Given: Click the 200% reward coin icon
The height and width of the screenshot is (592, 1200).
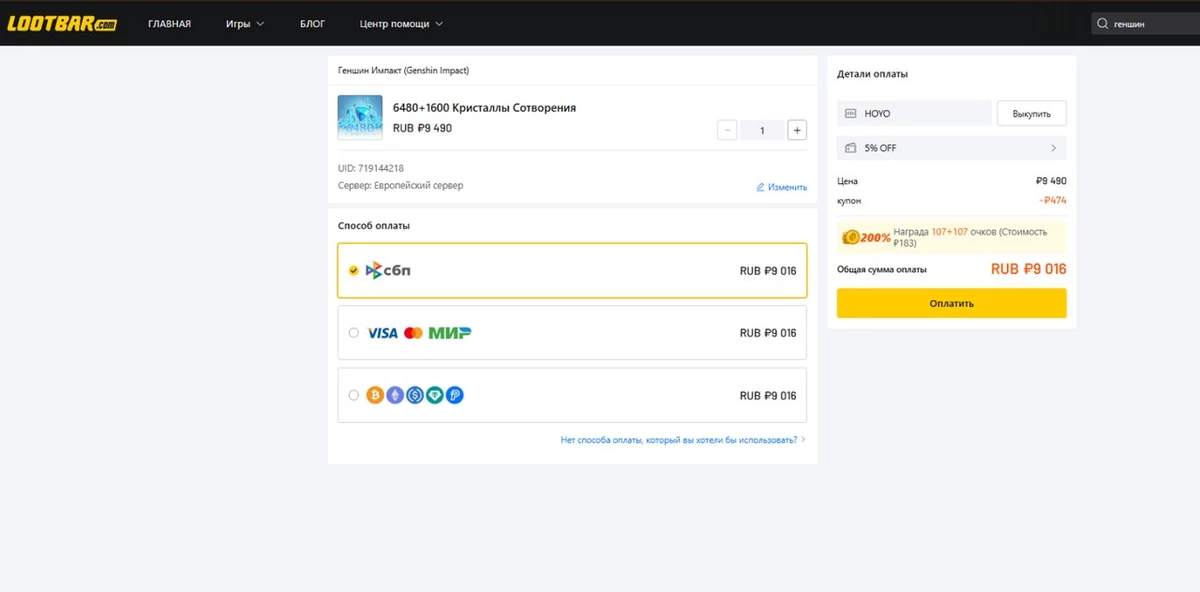Looking at the screenshot, I should 851,237.
